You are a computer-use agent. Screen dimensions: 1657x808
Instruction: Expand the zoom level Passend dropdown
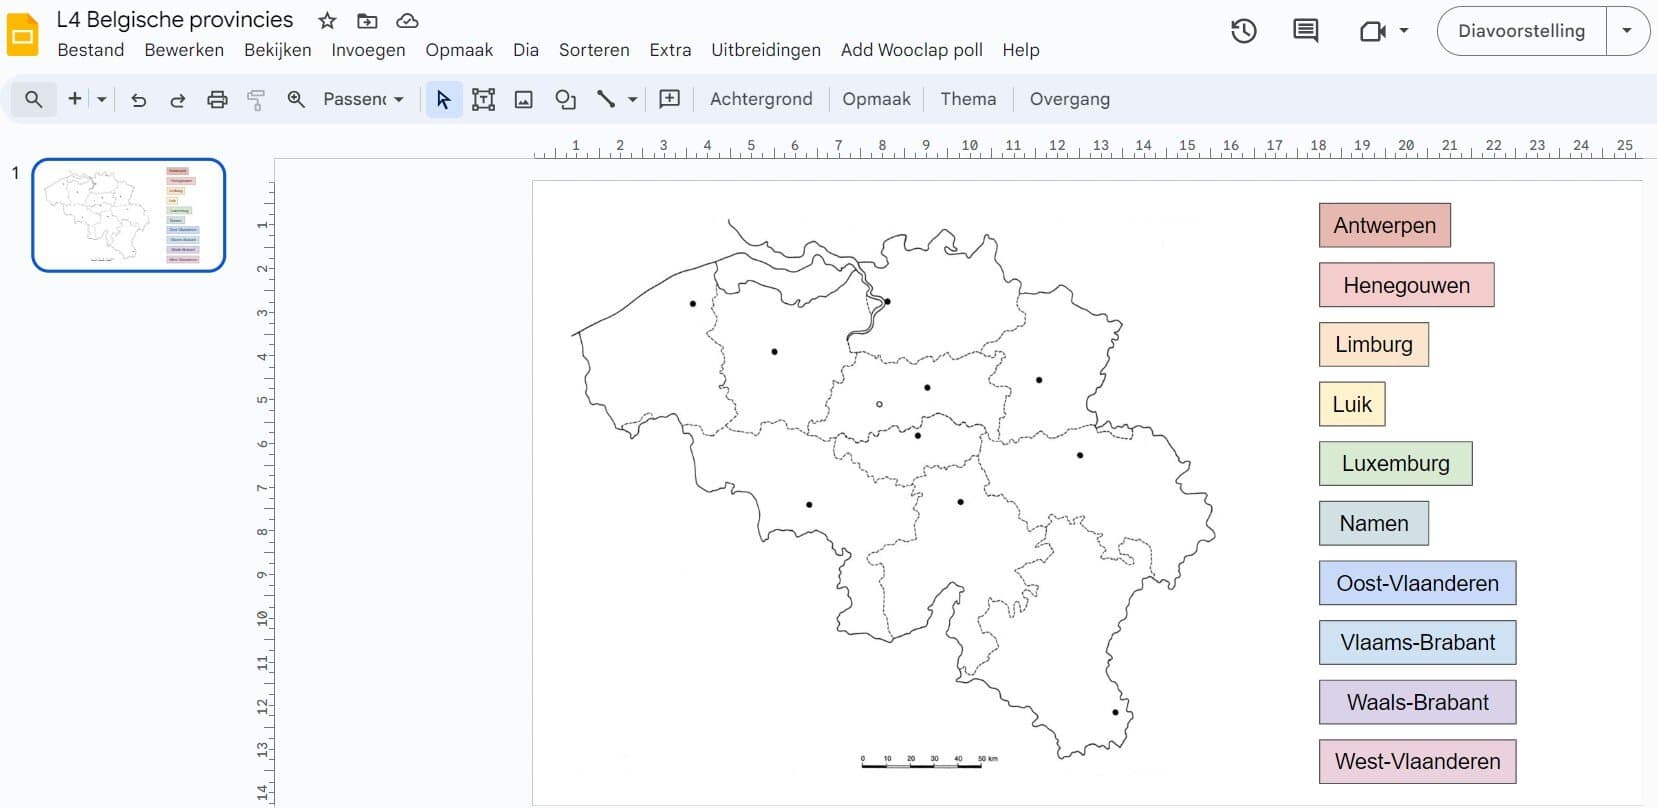point(363,99)
